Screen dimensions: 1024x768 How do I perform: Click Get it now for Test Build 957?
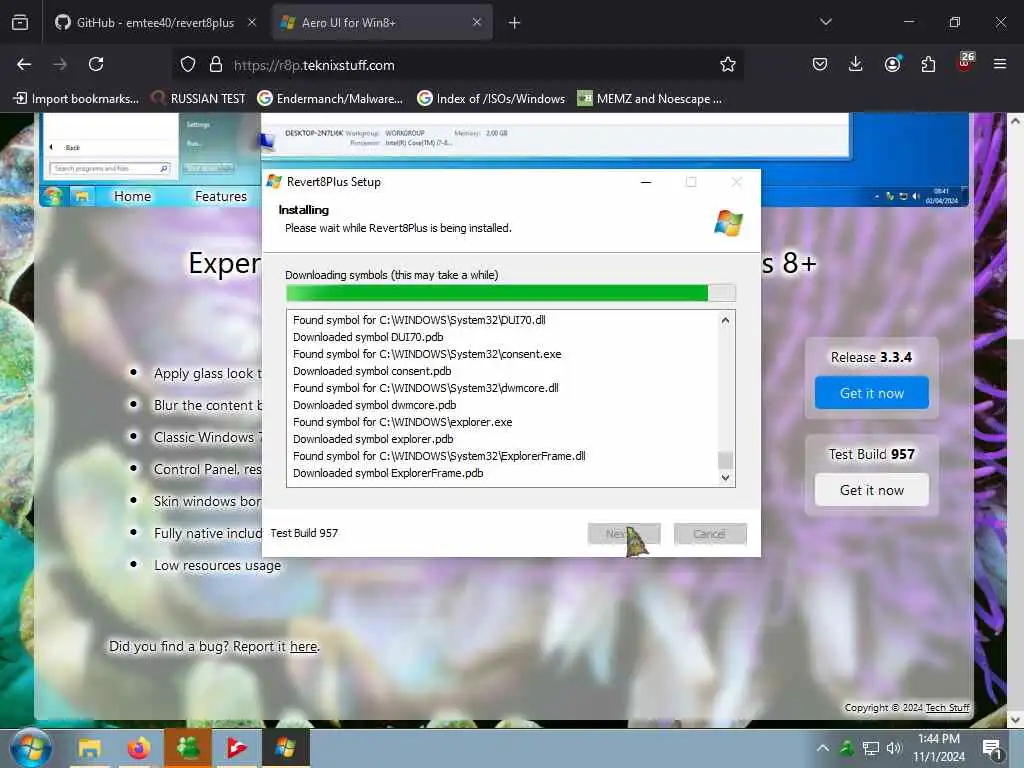(872, 490)
